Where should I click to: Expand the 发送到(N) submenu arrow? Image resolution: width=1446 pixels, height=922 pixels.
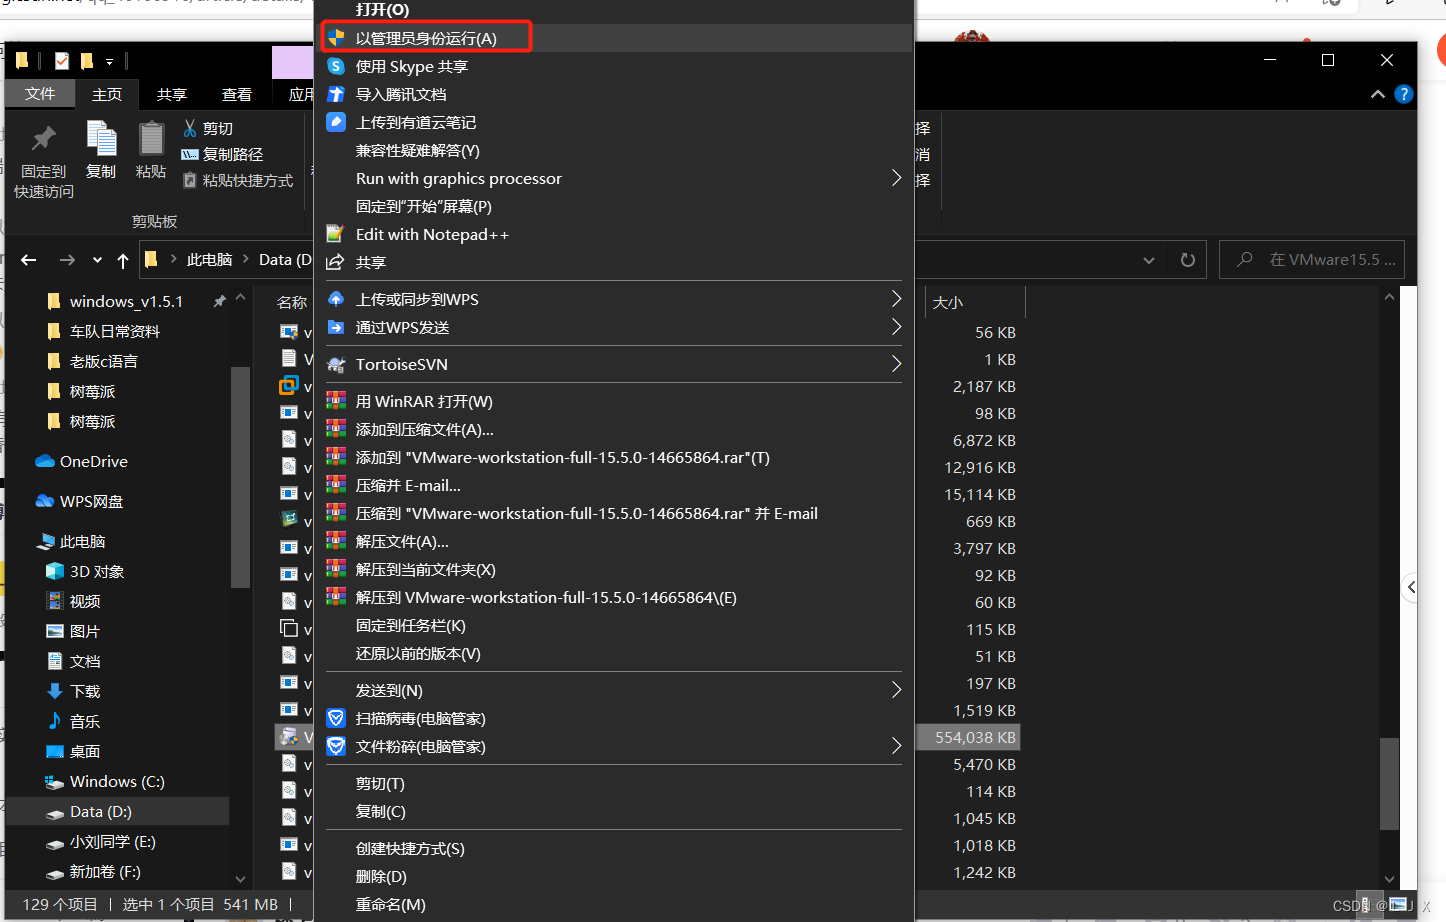click(x=896, y=690)
